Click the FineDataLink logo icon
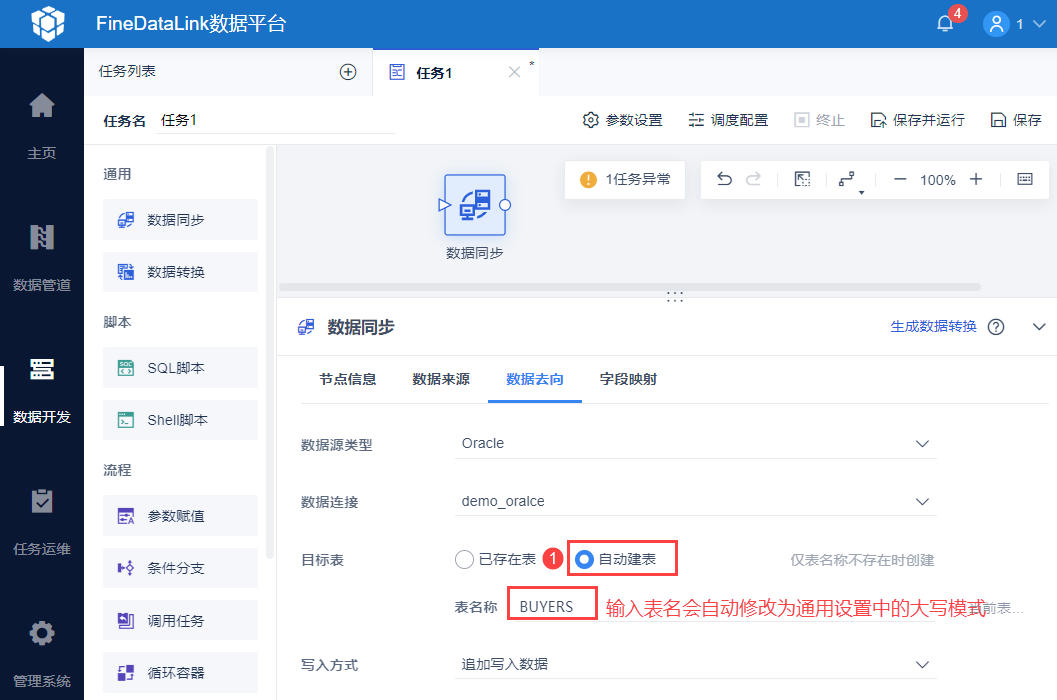The width and height of the screenshot is (1057, 700). (x=48, y=24)
